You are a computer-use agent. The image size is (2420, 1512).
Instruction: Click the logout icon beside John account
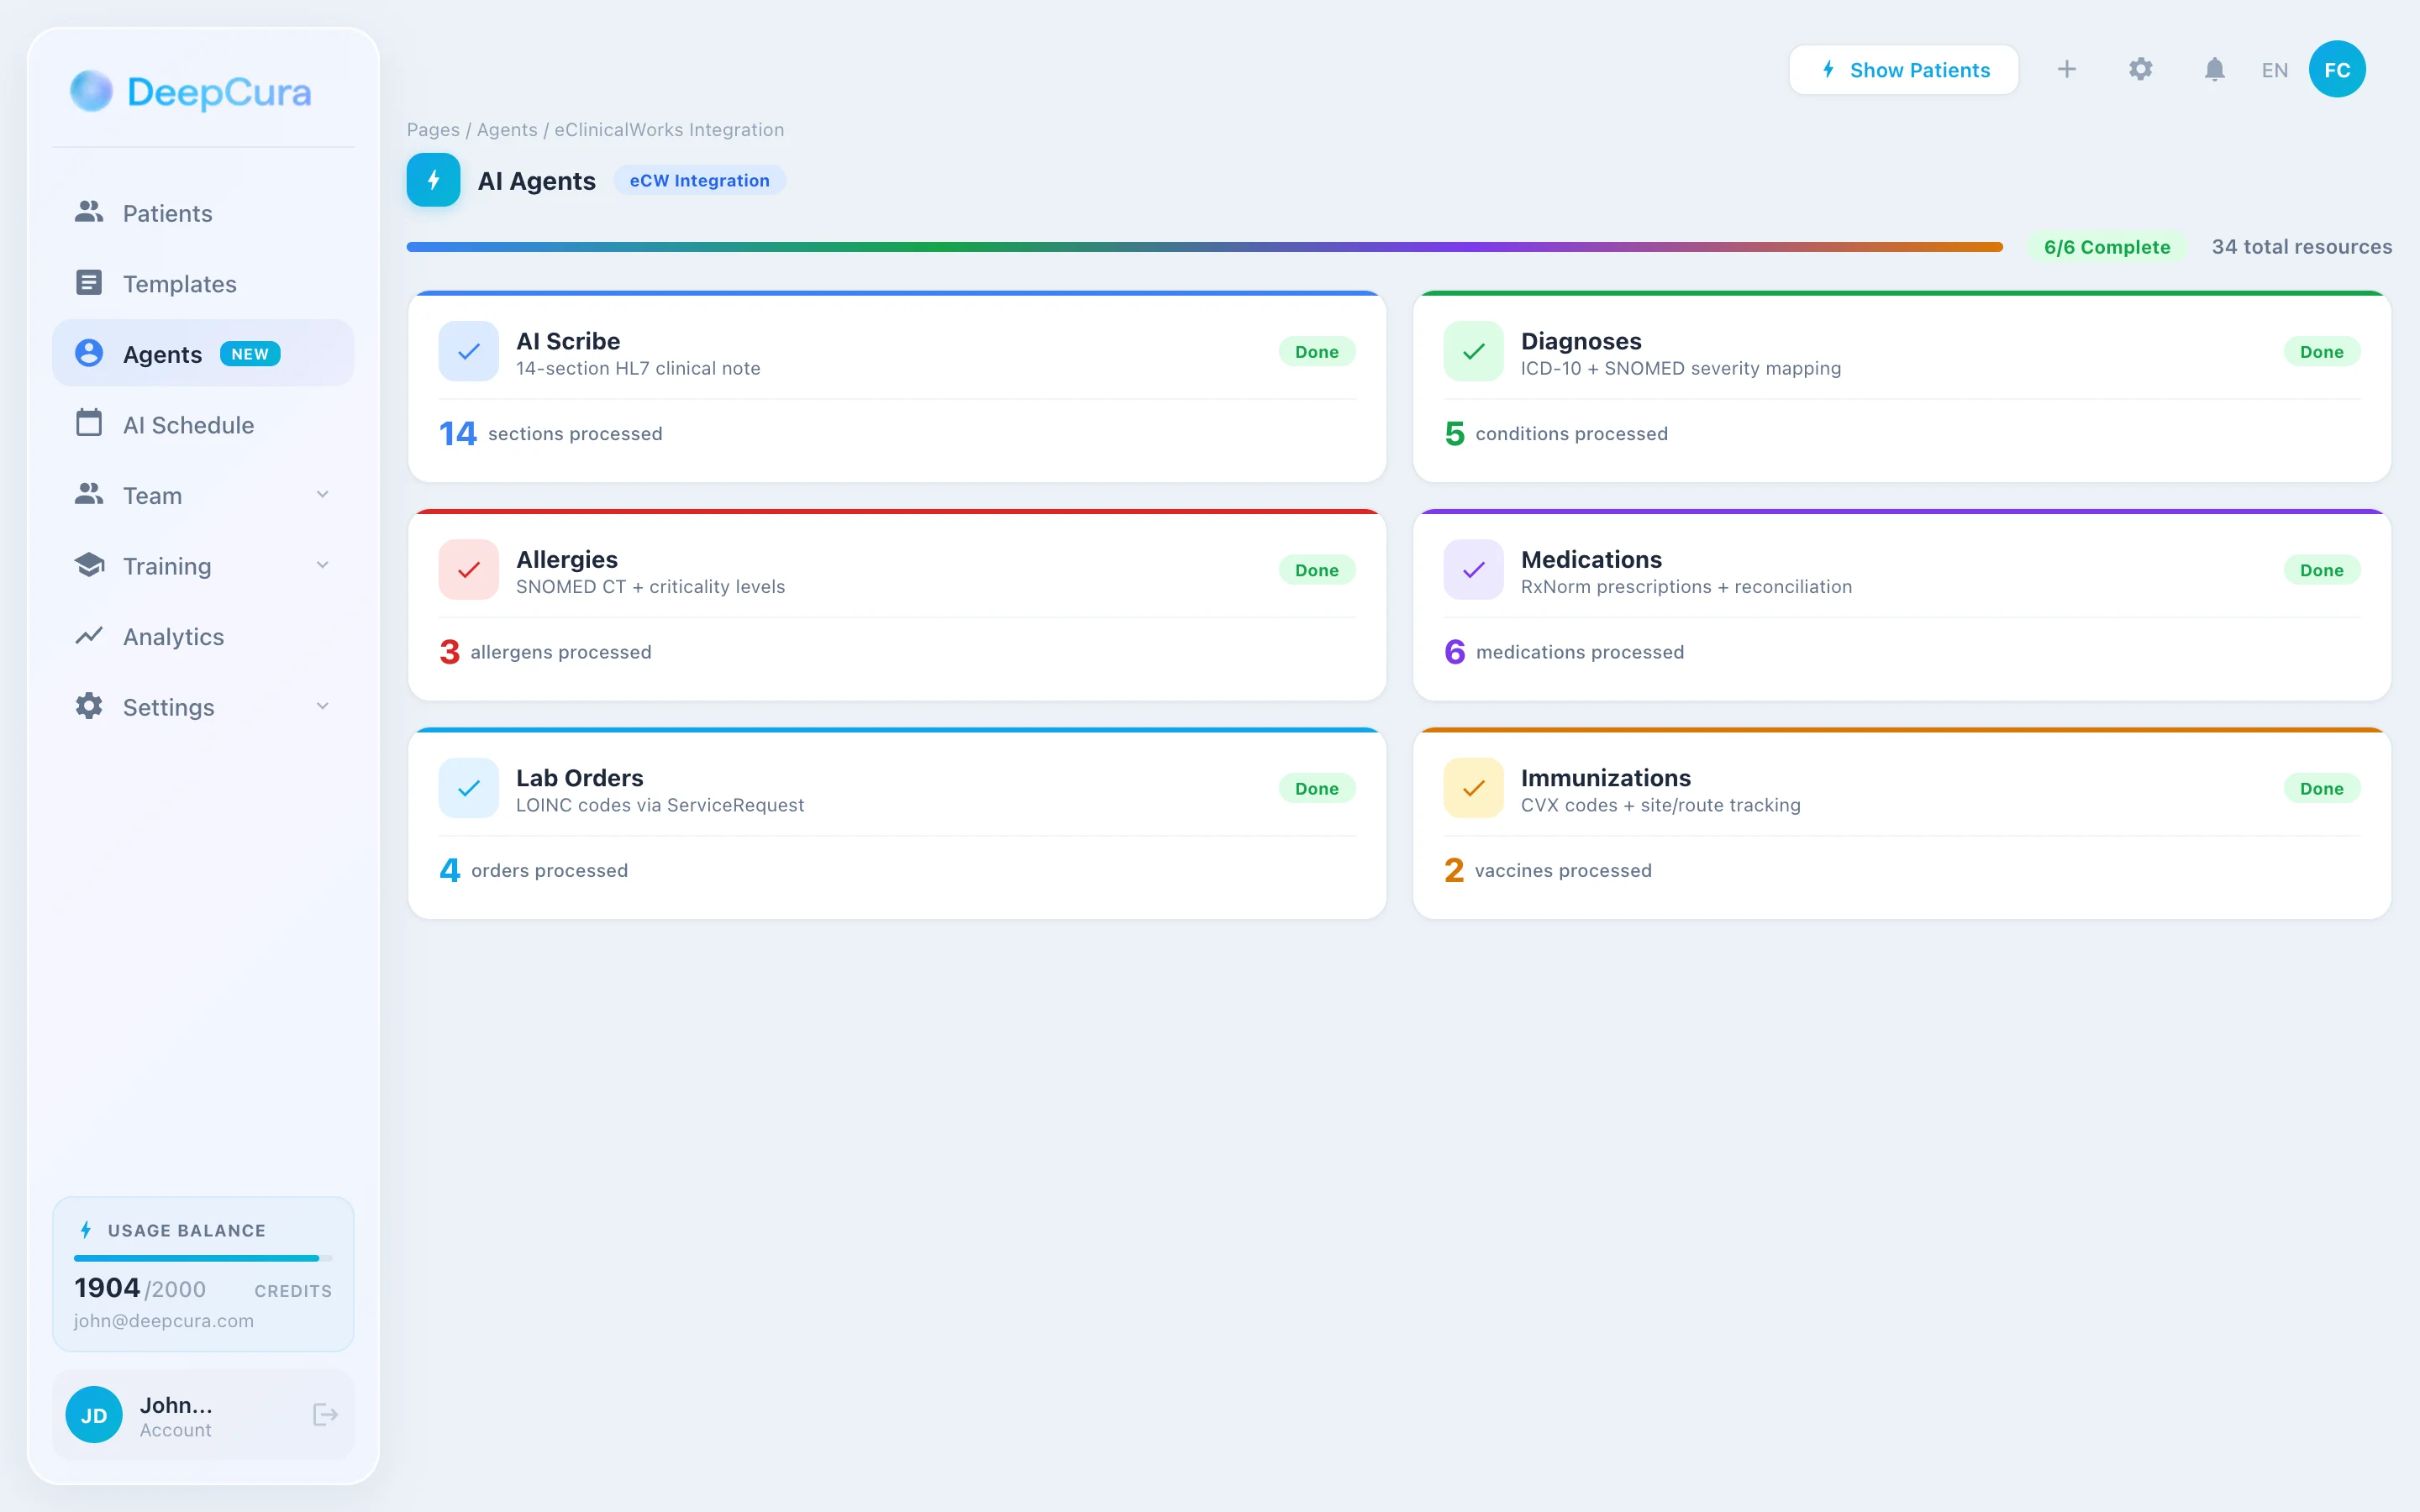pyautogui.click(x=325, y=1414)
